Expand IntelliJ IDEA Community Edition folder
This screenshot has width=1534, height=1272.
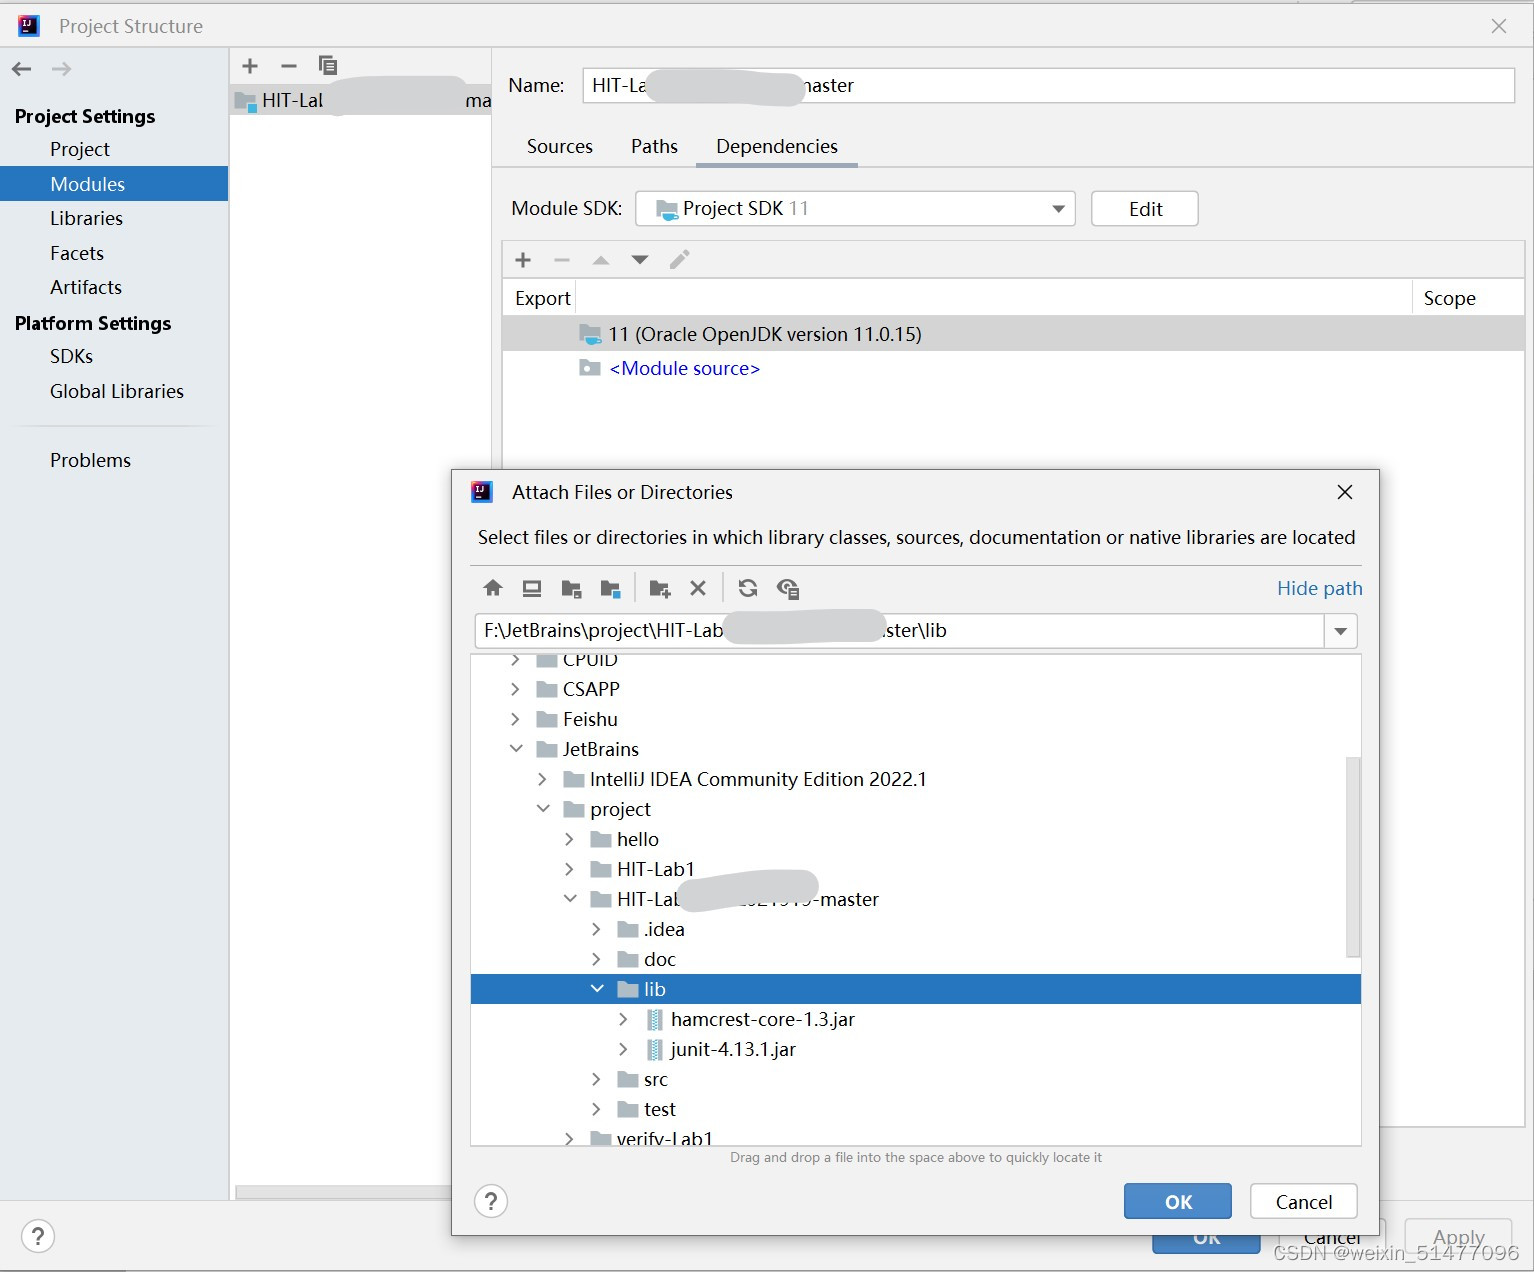point(542,779)
